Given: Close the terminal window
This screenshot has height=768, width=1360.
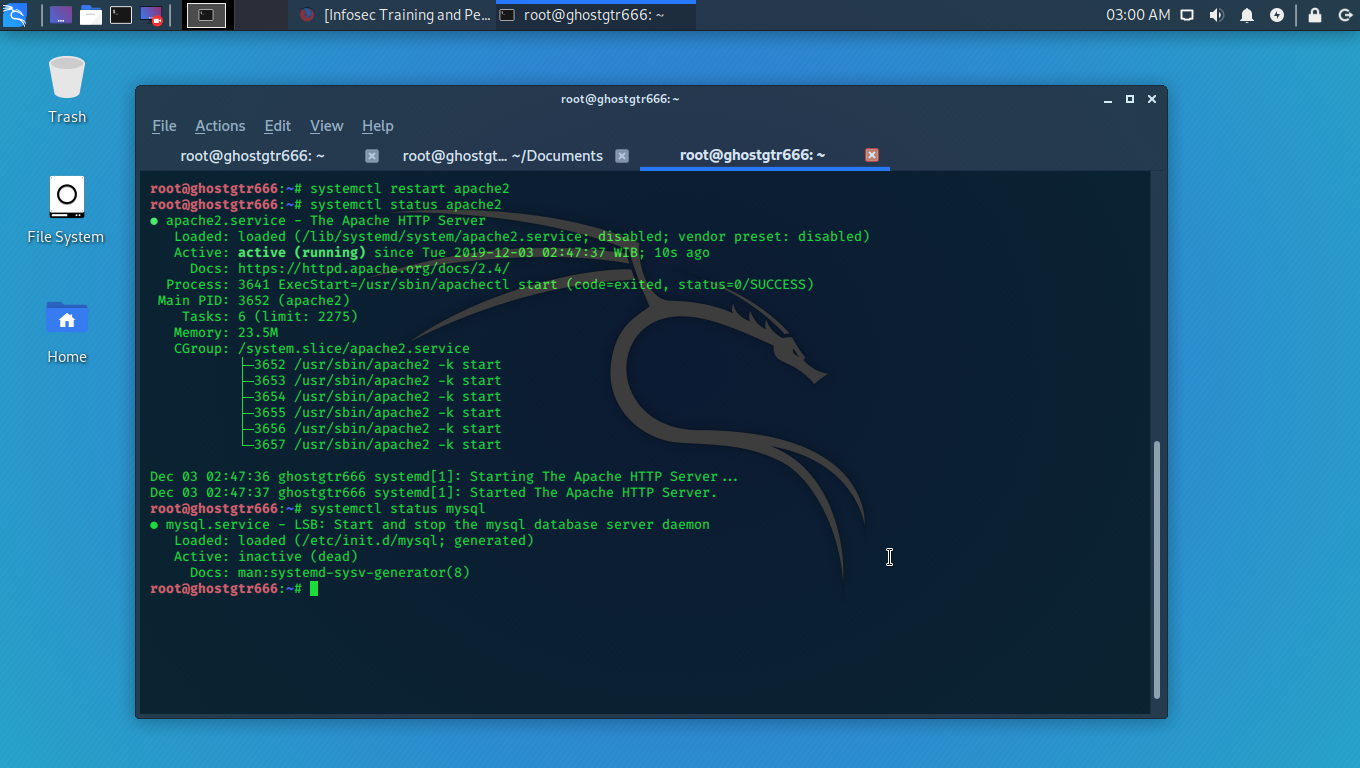Looking at the screenshot, I should click(x=1152, y=99).
